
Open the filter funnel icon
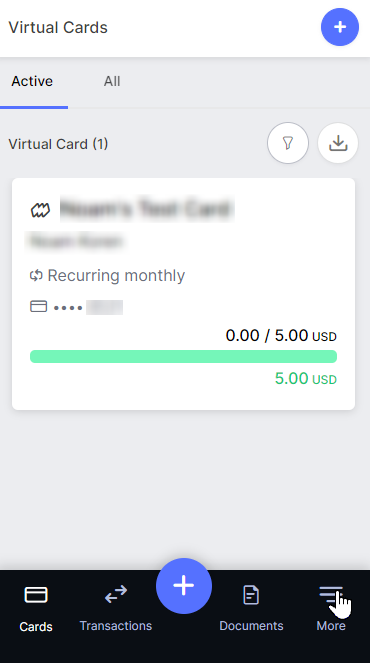pos(288,143)
